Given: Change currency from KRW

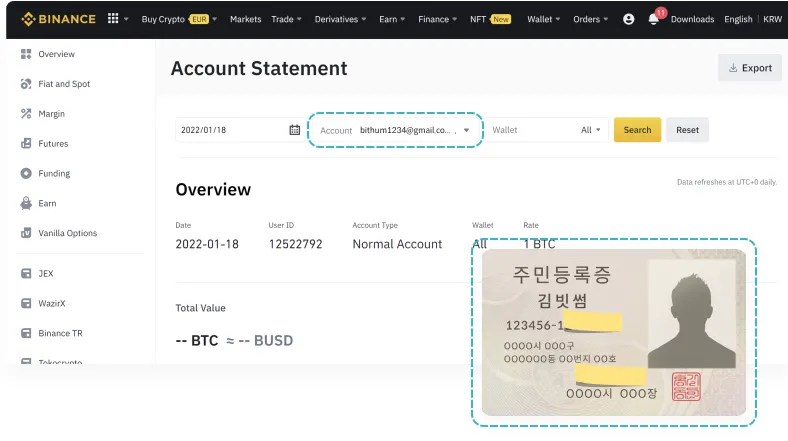Looking at the screenshot, I should point(772,19).
